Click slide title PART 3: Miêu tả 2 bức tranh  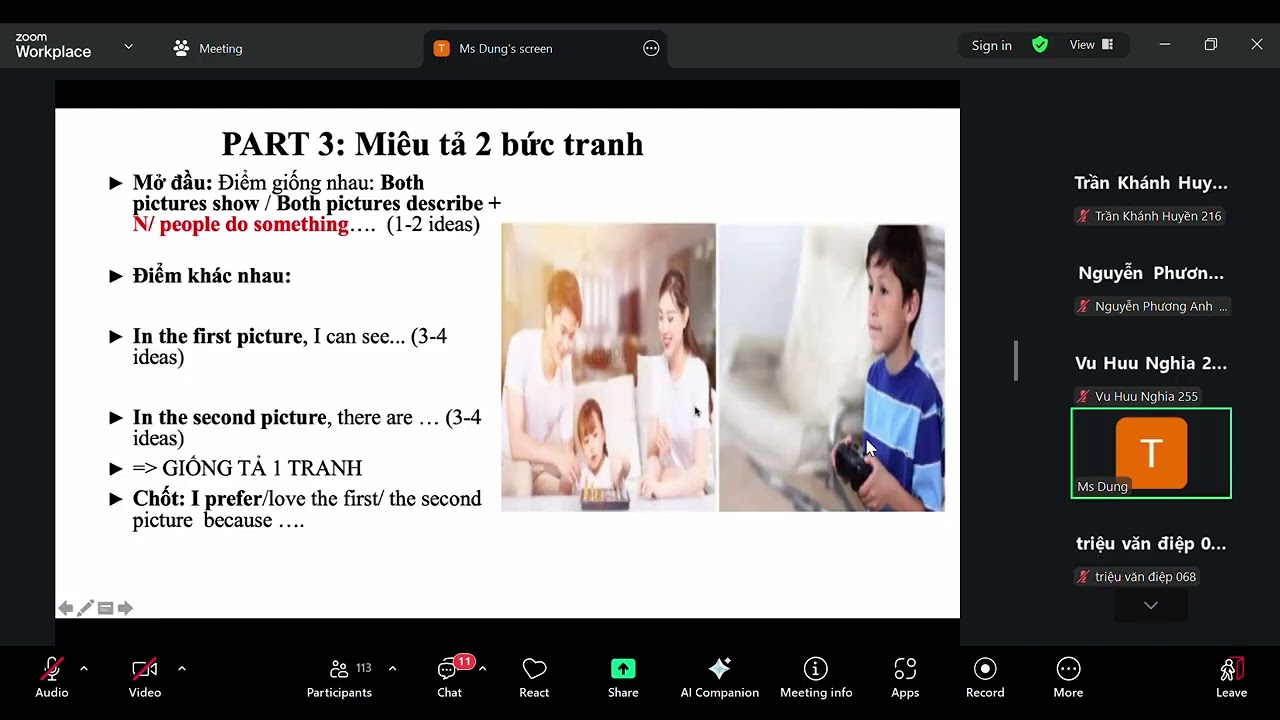pos(432,144)
